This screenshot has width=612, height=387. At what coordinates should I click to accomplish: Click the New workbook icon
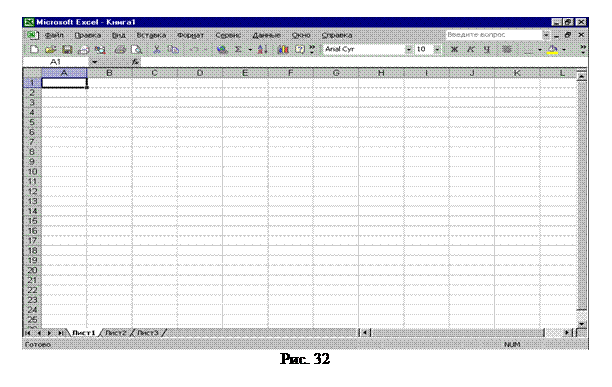34,50
